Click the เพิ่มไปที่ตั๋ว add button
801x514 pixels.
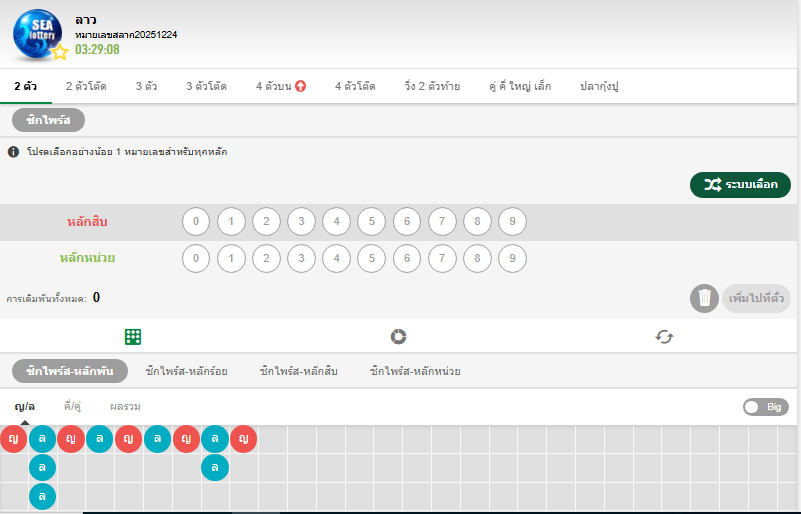click(756, 298)
